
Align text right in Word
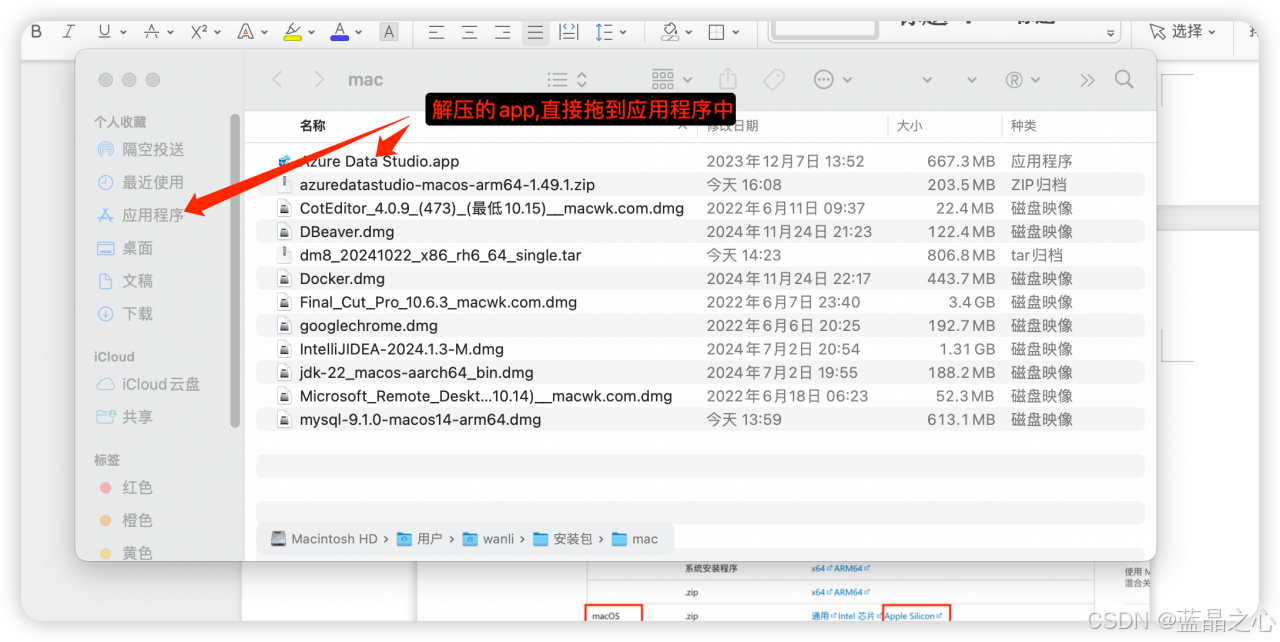click(x=502, y=32)
